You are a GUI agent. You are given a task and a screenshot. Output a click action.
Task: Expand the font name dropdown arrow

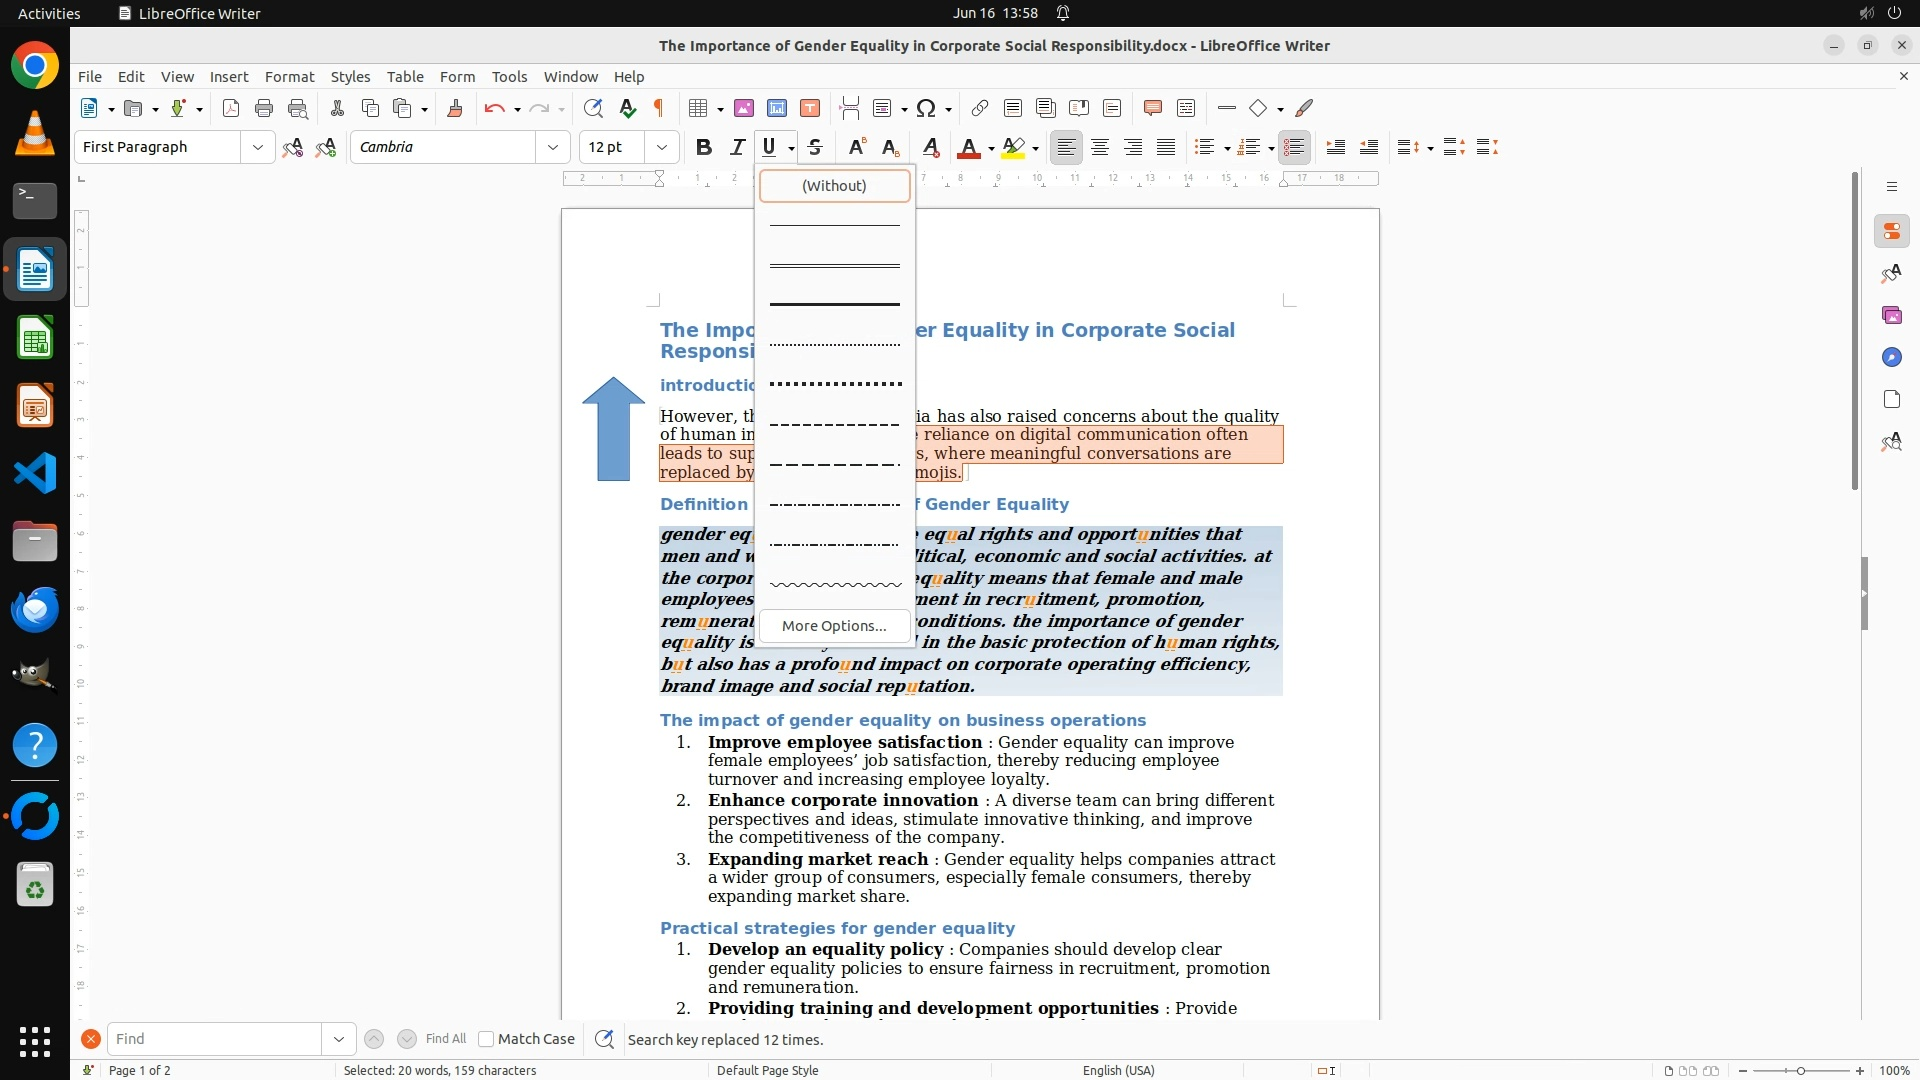pos(552,147)
